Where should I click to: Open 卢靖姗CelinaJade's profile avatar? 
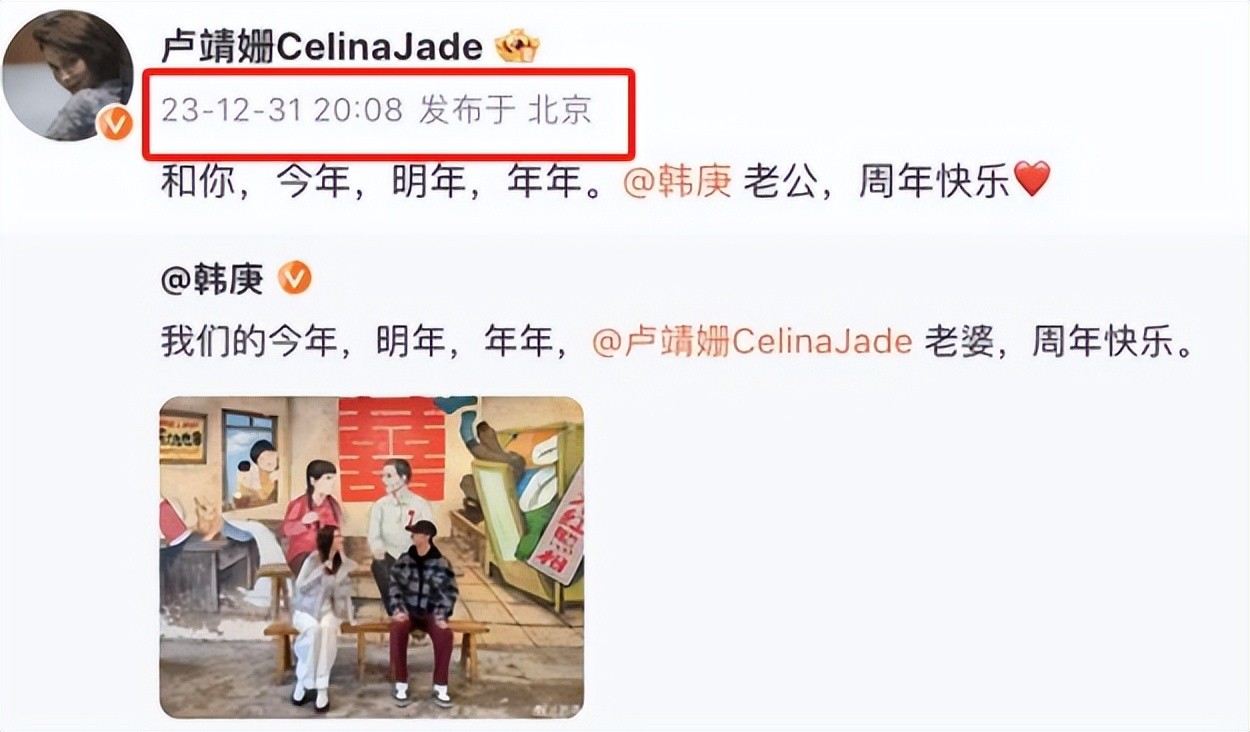pyautogui.click(x=68, y=76)
